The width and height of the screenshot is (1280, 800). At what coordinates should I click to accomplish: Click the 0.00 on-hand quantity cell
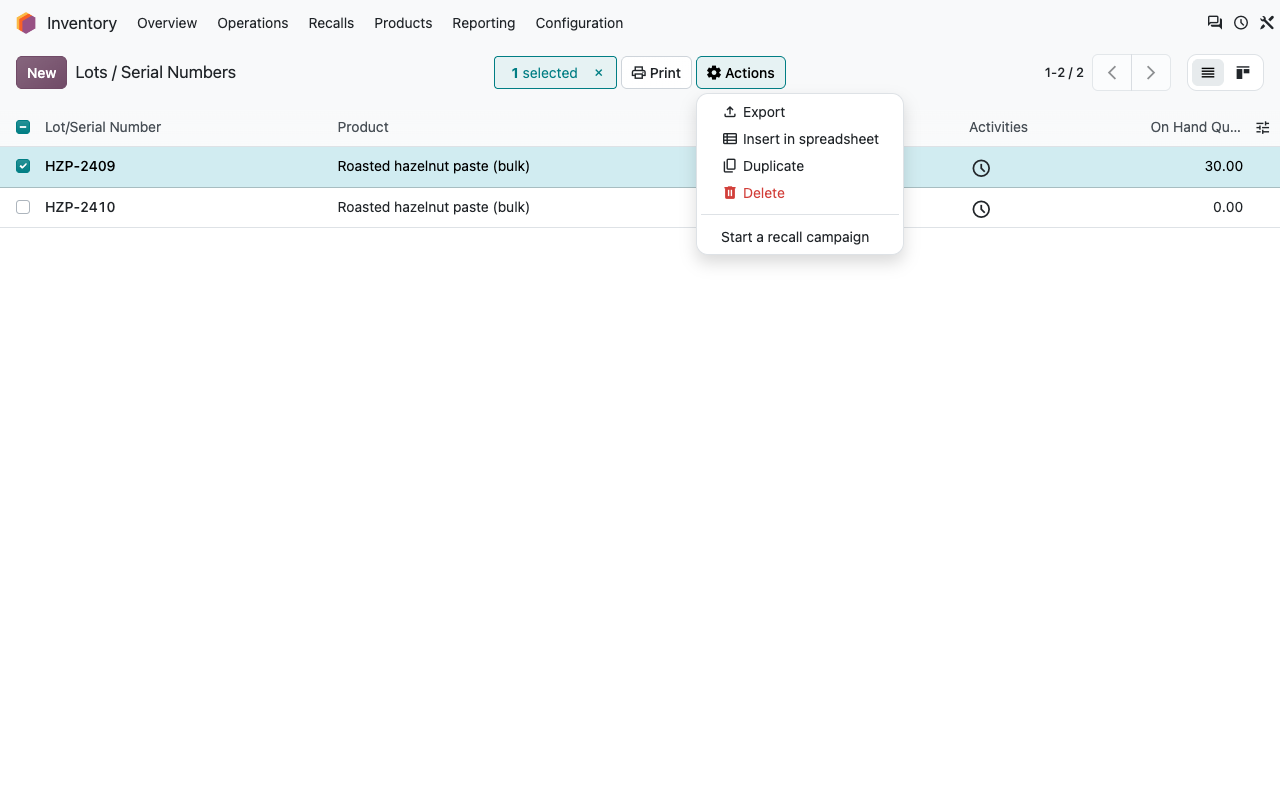tap(1228, 207)
